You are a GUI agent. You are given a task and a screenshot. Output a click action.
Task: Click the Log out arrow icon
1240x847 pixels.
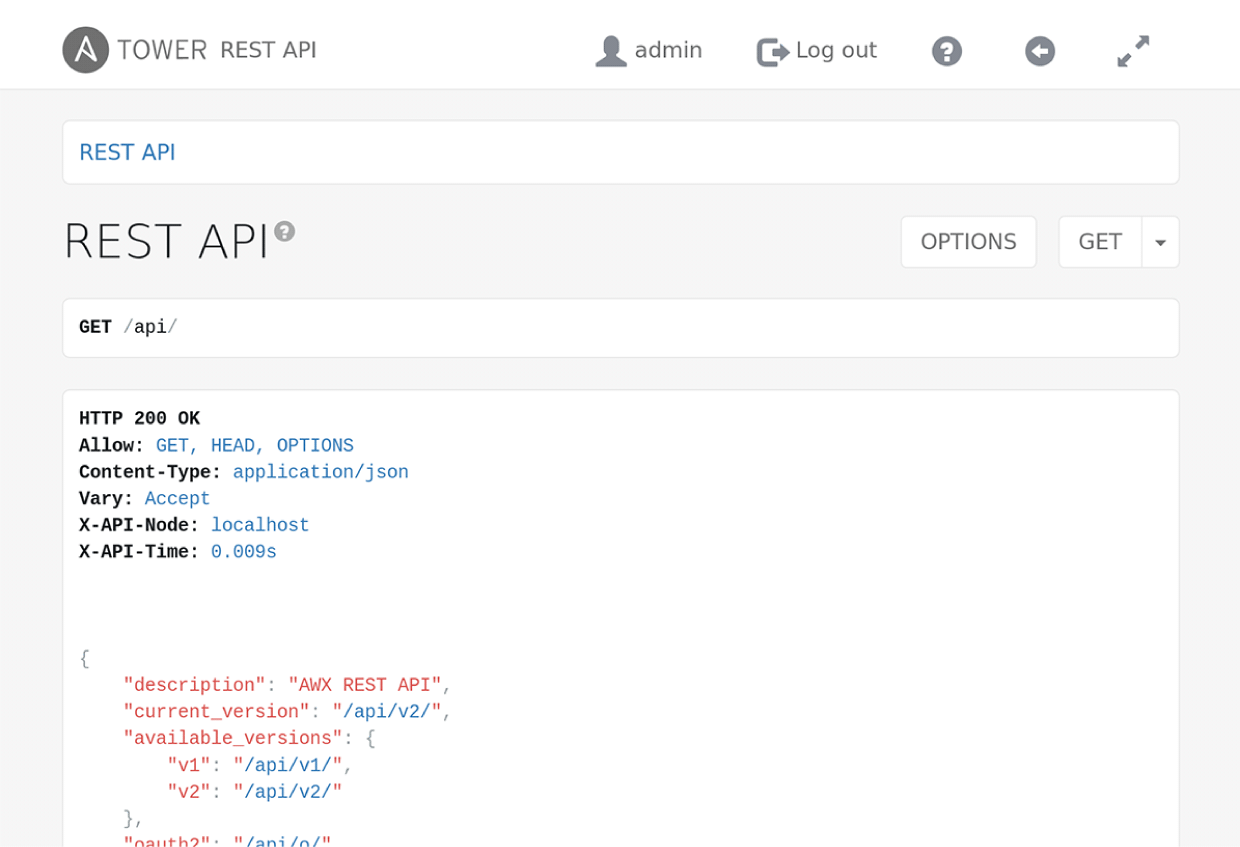(772, 52)
